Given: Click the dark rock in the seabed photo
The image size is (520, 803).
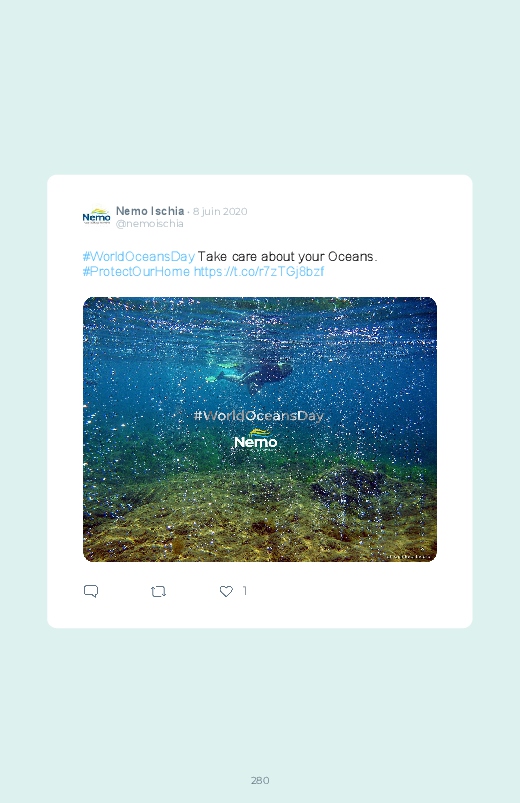Looking at the screenshot, I should click(348, 487).
